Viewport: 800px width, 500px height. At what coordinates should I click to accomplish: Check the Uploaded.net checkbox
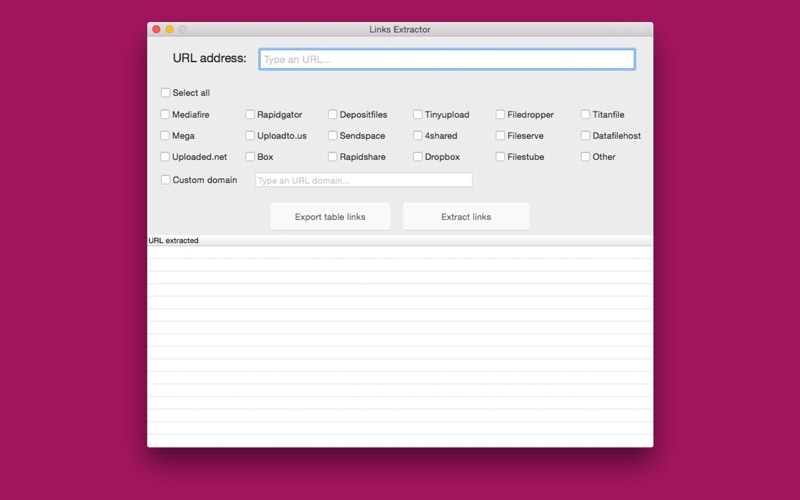[165, 157]
